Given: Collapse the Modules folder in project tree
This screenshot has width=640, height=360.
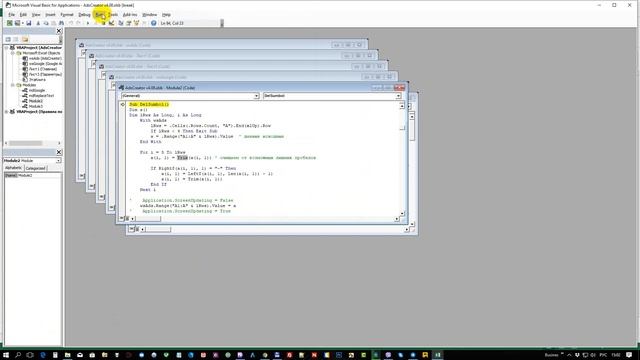Looking at the screenshot, I should (x=13, y=85).
